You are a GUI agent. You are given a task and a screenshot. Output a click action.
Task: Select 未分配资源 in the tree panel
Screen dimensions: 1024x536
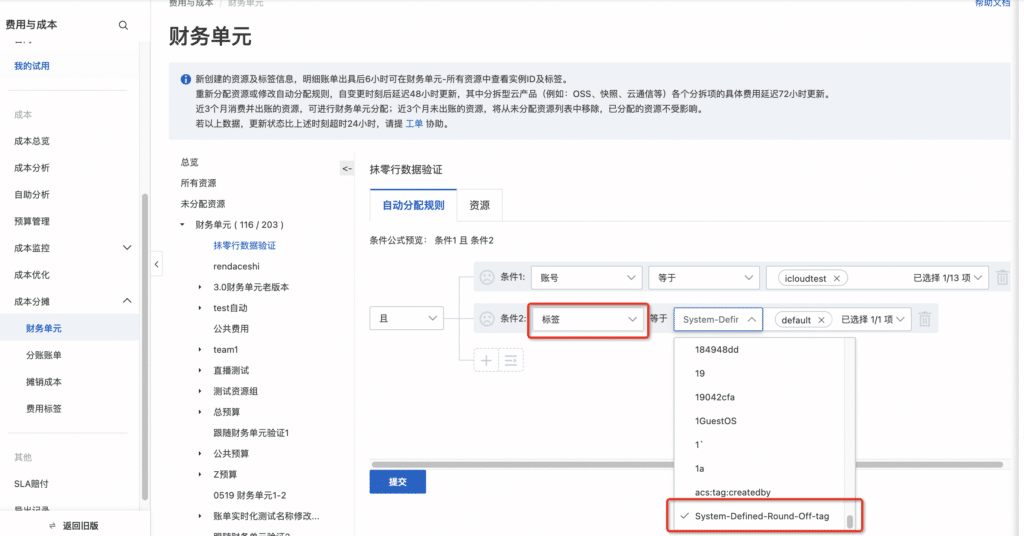click(x=203, y=204)
